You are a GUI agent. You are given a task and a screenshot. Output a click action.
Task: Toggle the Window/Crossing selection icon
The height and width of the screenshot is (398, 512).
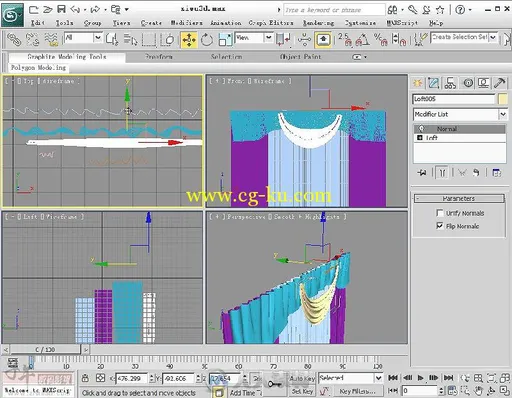168,40
